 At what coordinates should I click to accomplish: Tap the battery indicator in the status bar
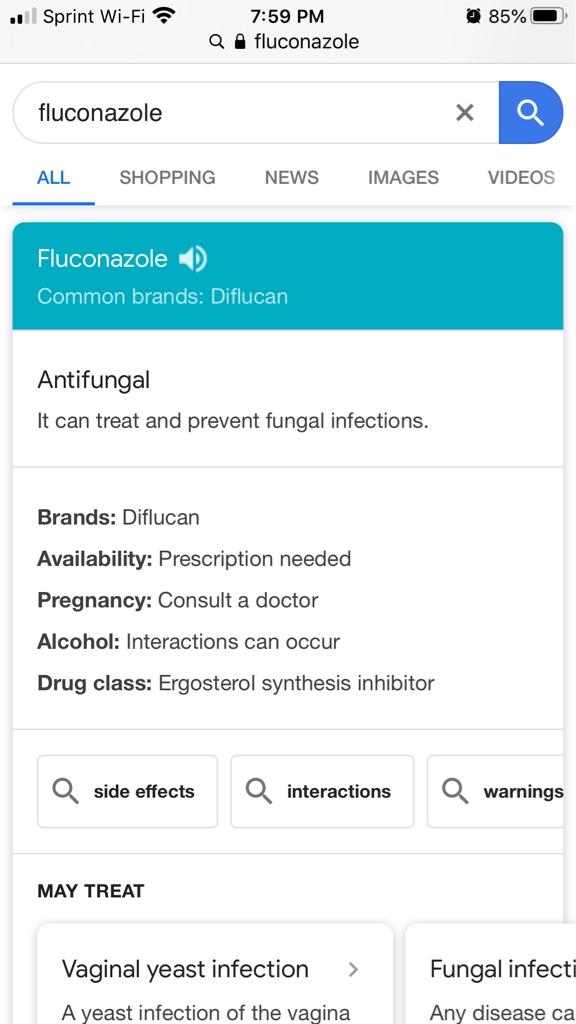tap(548, 16)
